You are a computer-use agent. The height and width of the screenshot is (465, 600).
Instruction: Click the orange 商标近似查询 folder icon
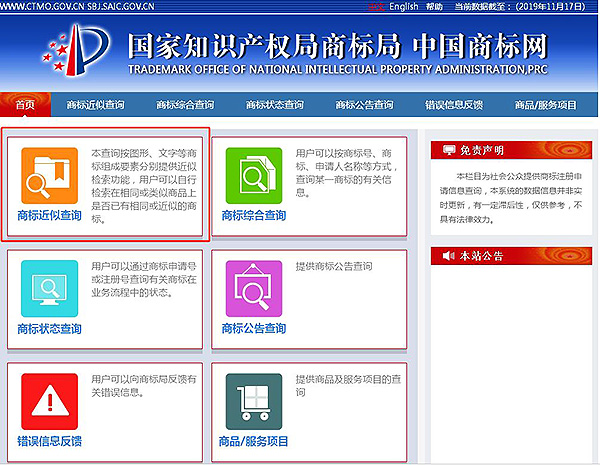tap(49, 175)
